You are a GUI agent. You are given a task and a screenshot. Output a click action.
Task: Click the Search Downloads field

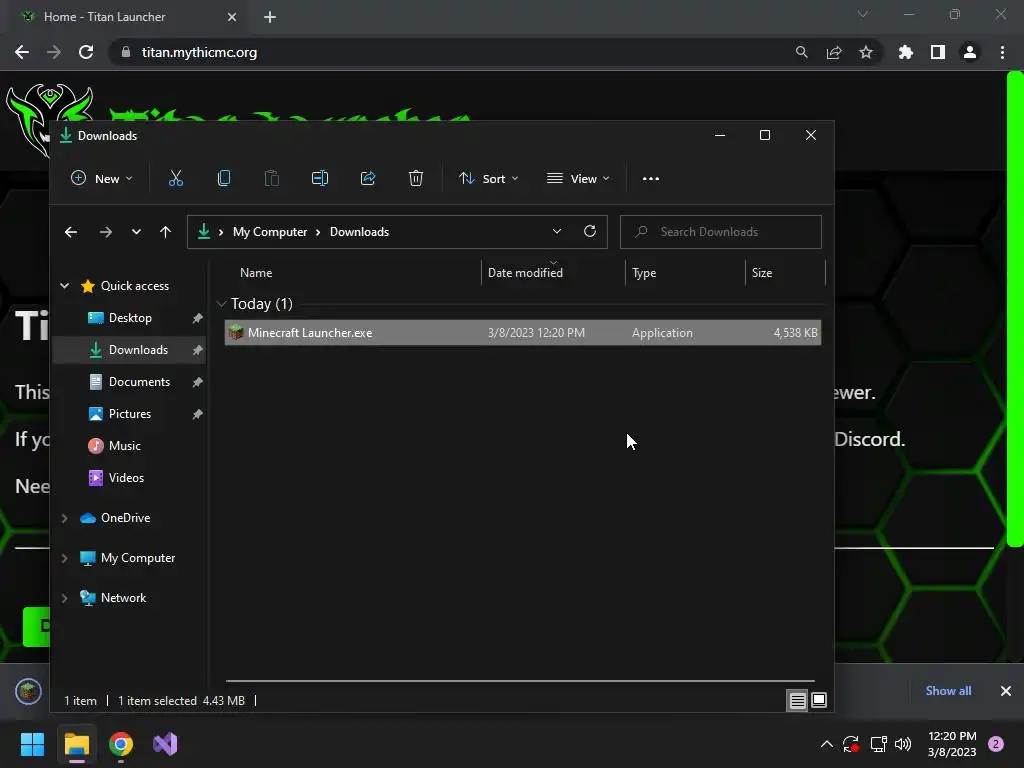720,232
